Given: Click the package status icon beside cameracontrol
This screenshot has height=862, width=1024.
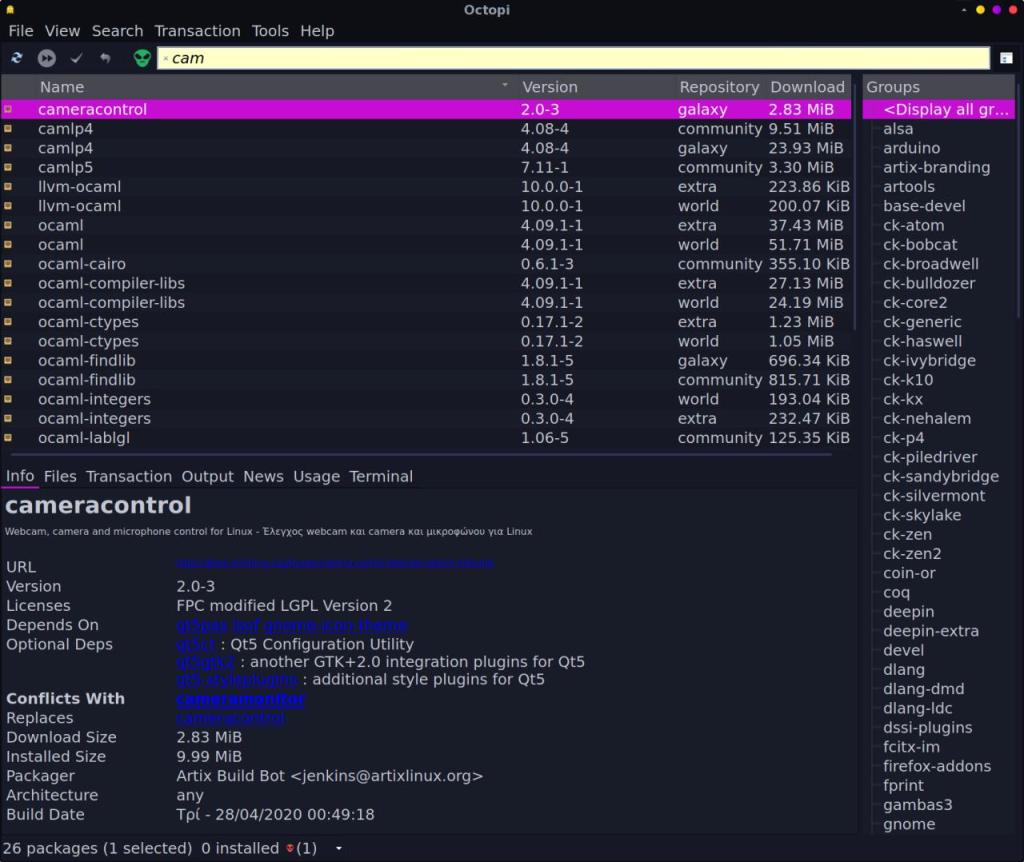Looking at the screenshot, I should click(9, 109).
